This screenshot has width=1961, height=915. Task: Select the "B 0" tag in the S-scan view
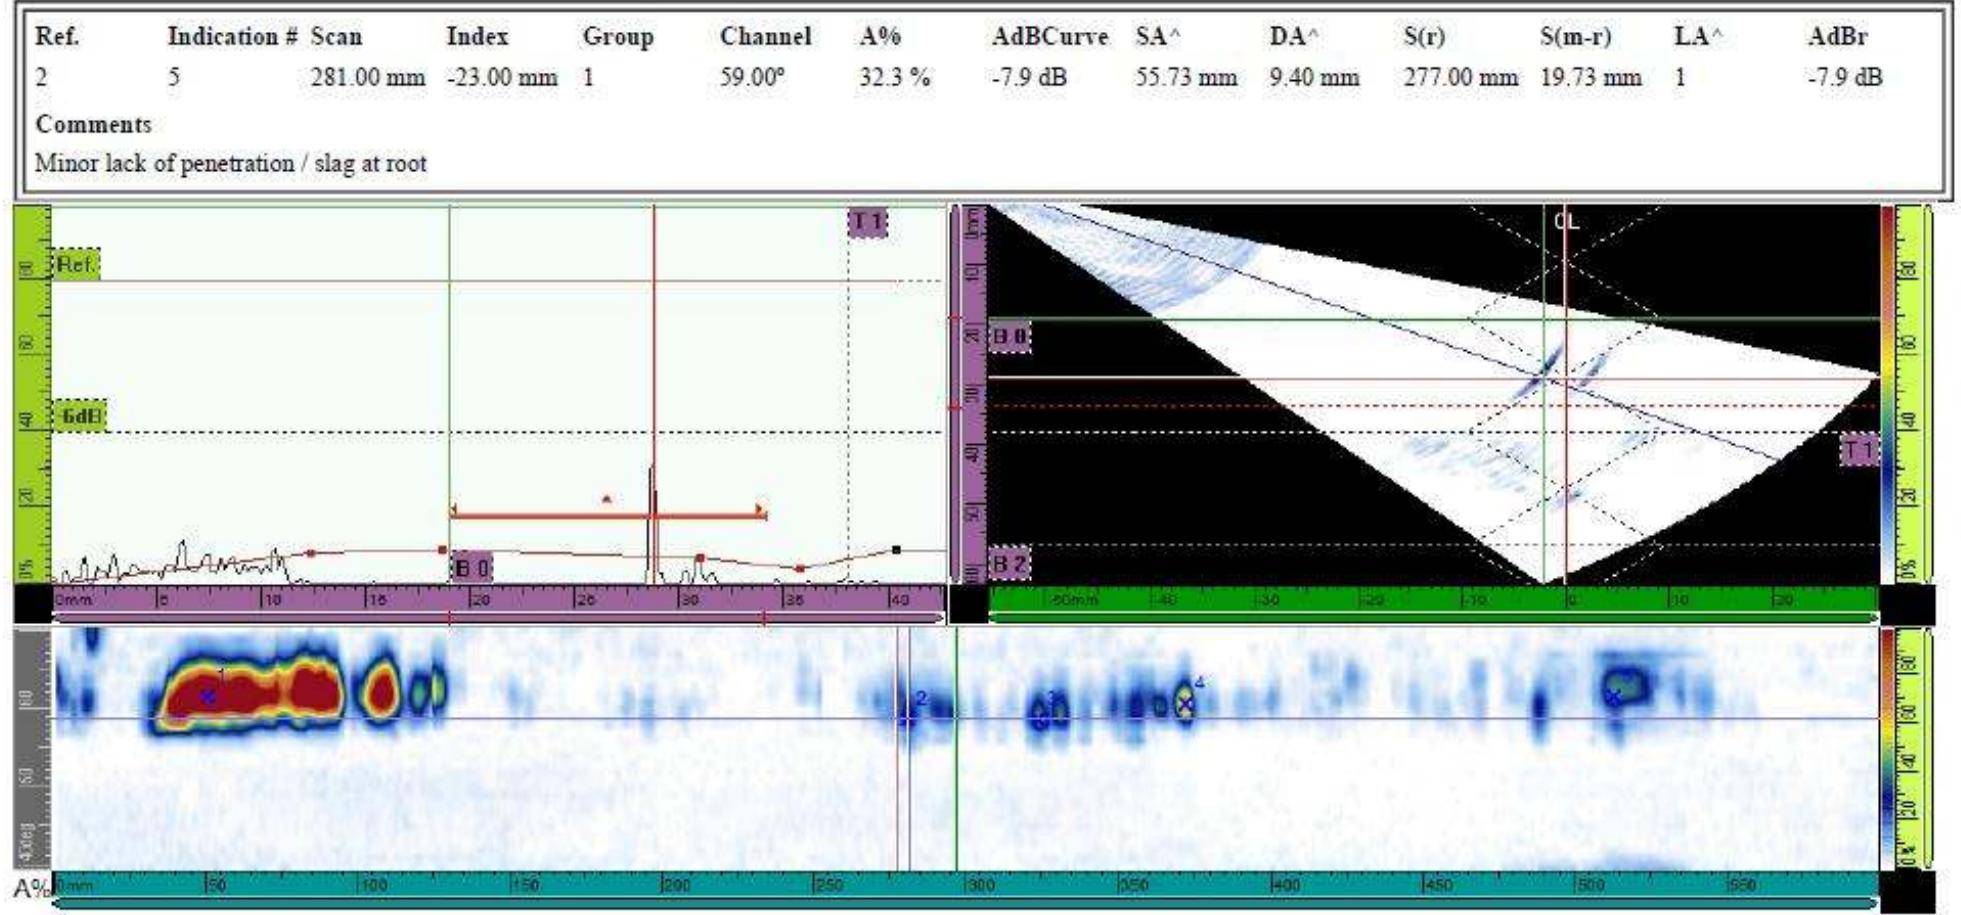pyautogui.click(x=1009, y=337)
